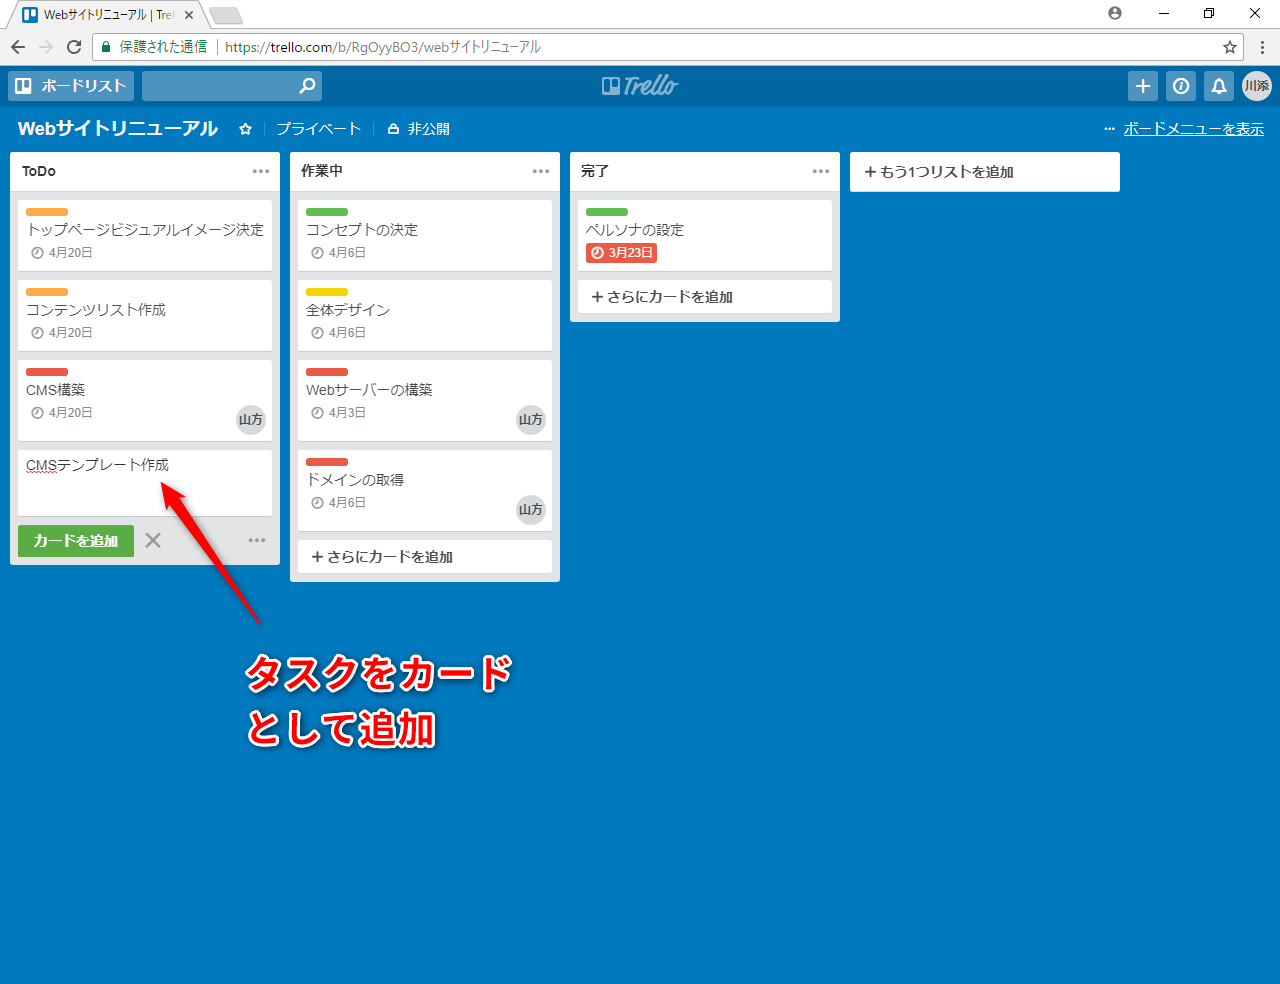
Task: Select the Webサイトリニューアル browser tab
Action: 107,15
